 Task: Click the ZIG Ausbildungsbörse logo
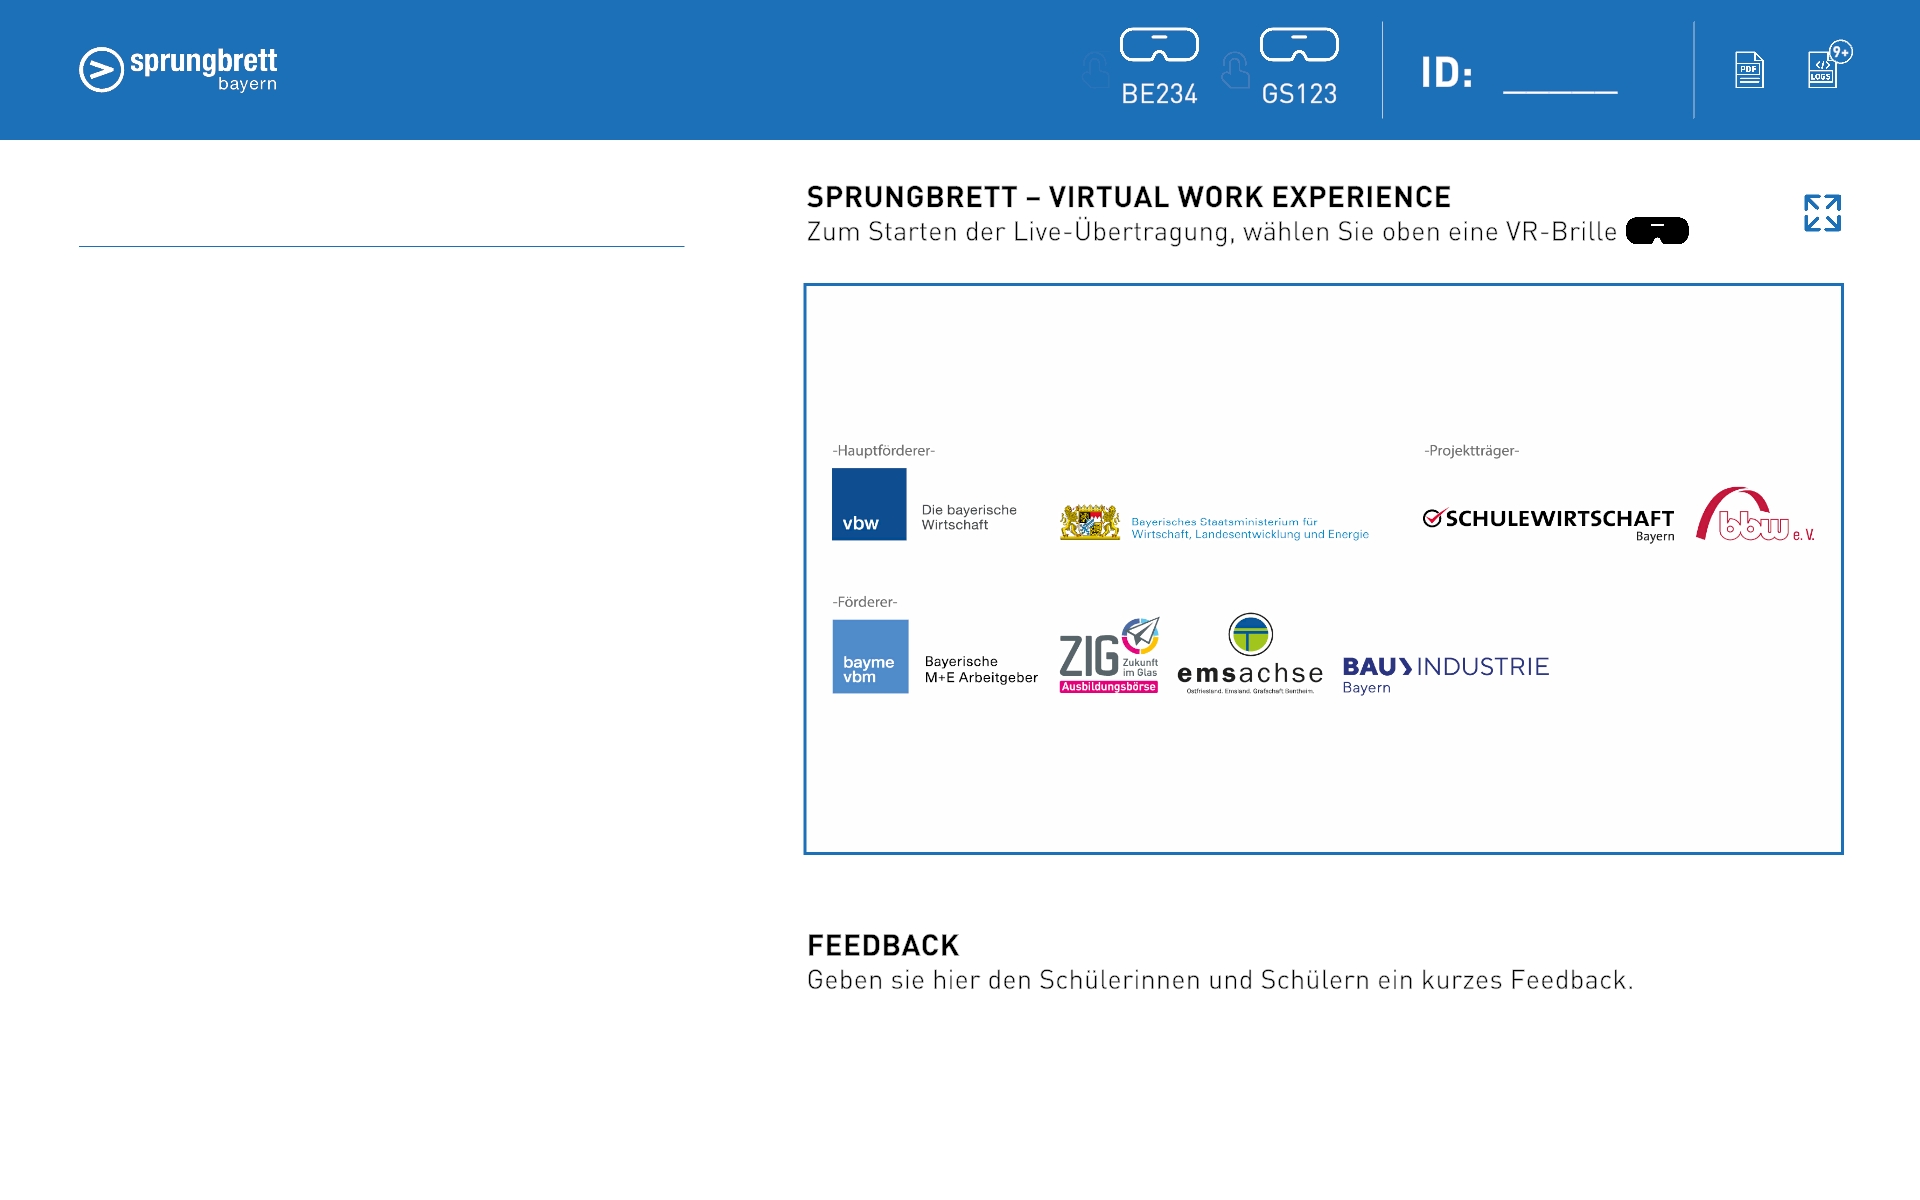coord(1109,656)
